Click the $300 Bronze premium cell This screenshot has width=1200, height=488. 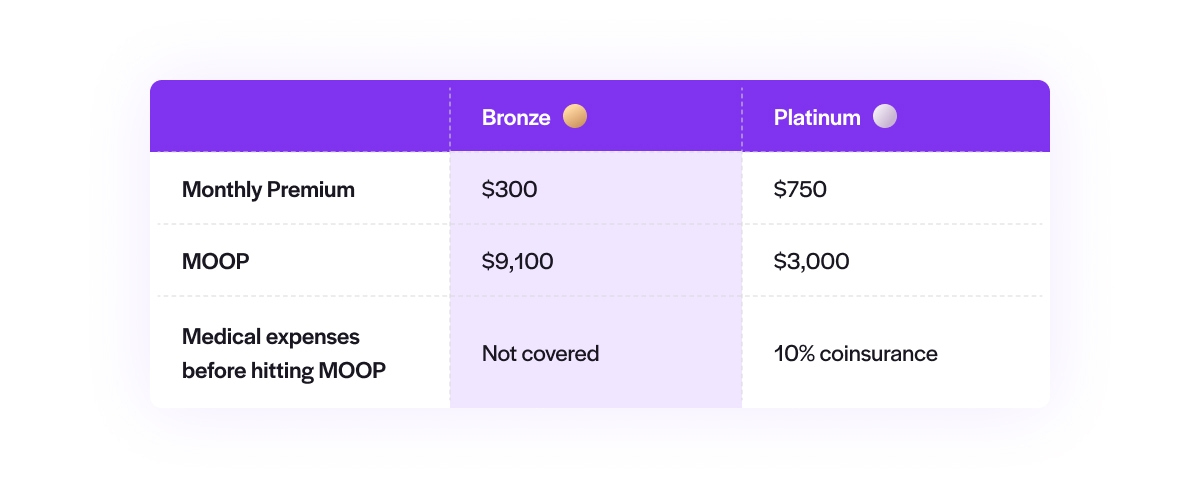[x=510, y=189]
